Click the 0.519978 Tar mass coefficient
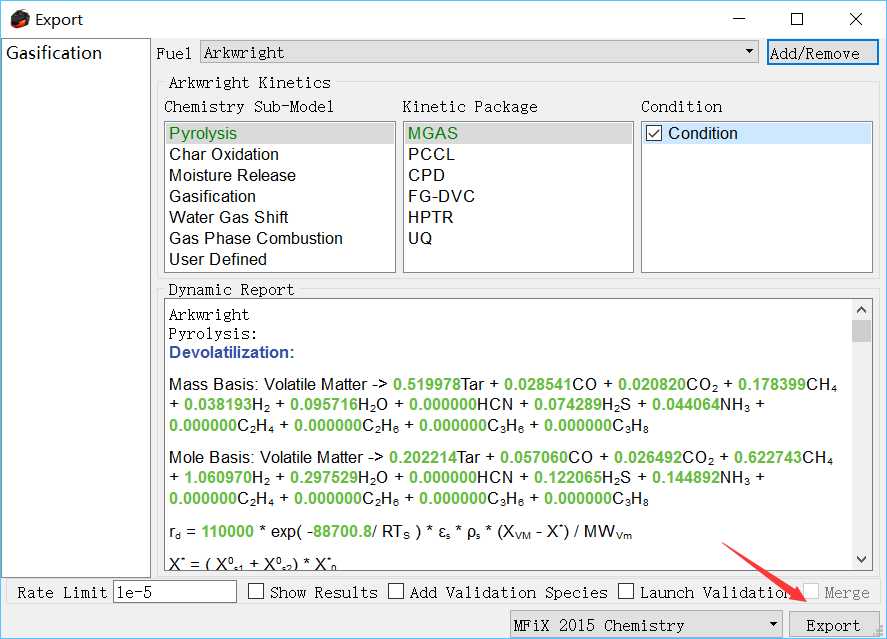The image size is (887, 639). click(427, 385)
